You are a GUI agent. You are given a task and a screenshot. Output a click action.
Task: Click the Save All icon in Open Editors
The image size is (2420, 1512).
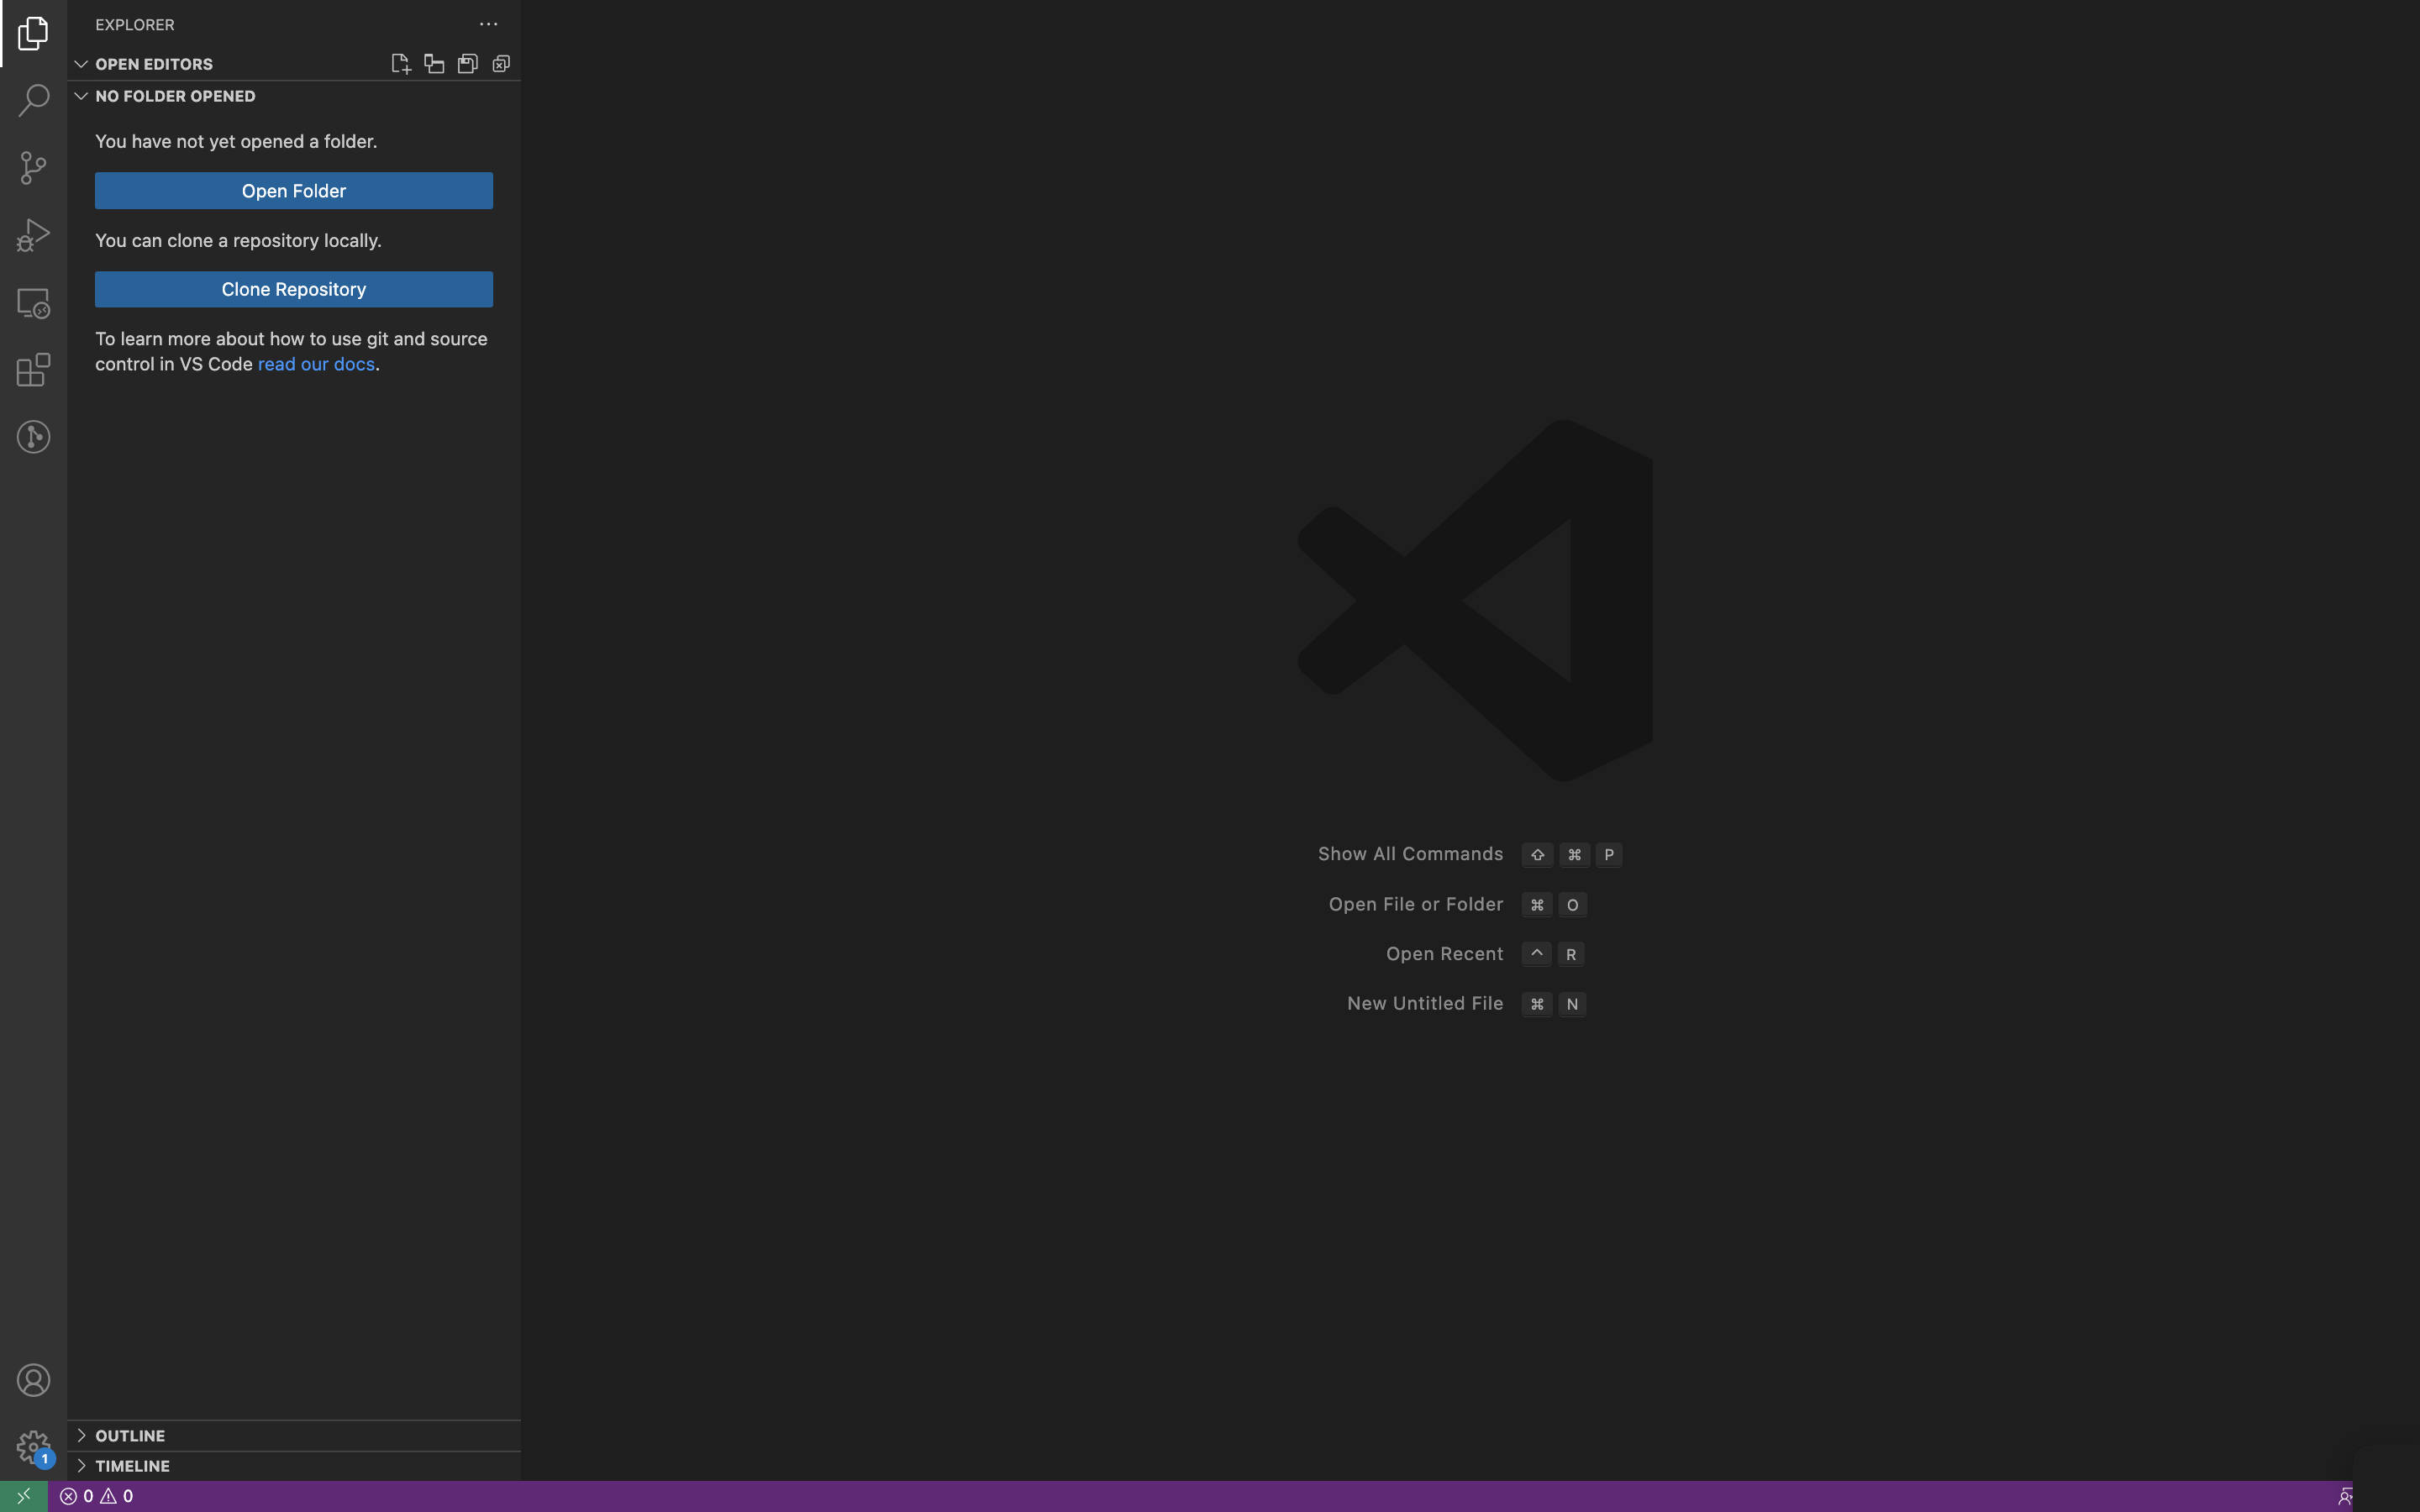pos(467,64)
